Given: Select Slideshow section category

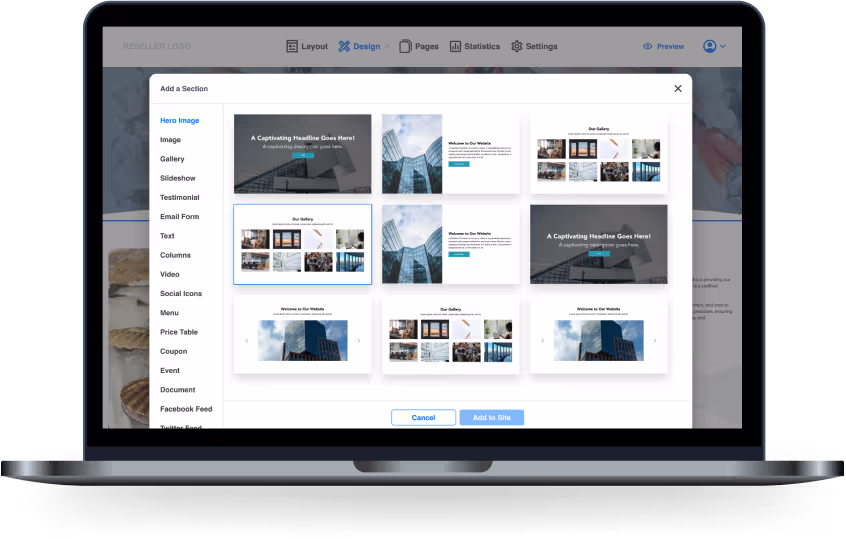Looking at the screenshot, I should coord(178,178).
